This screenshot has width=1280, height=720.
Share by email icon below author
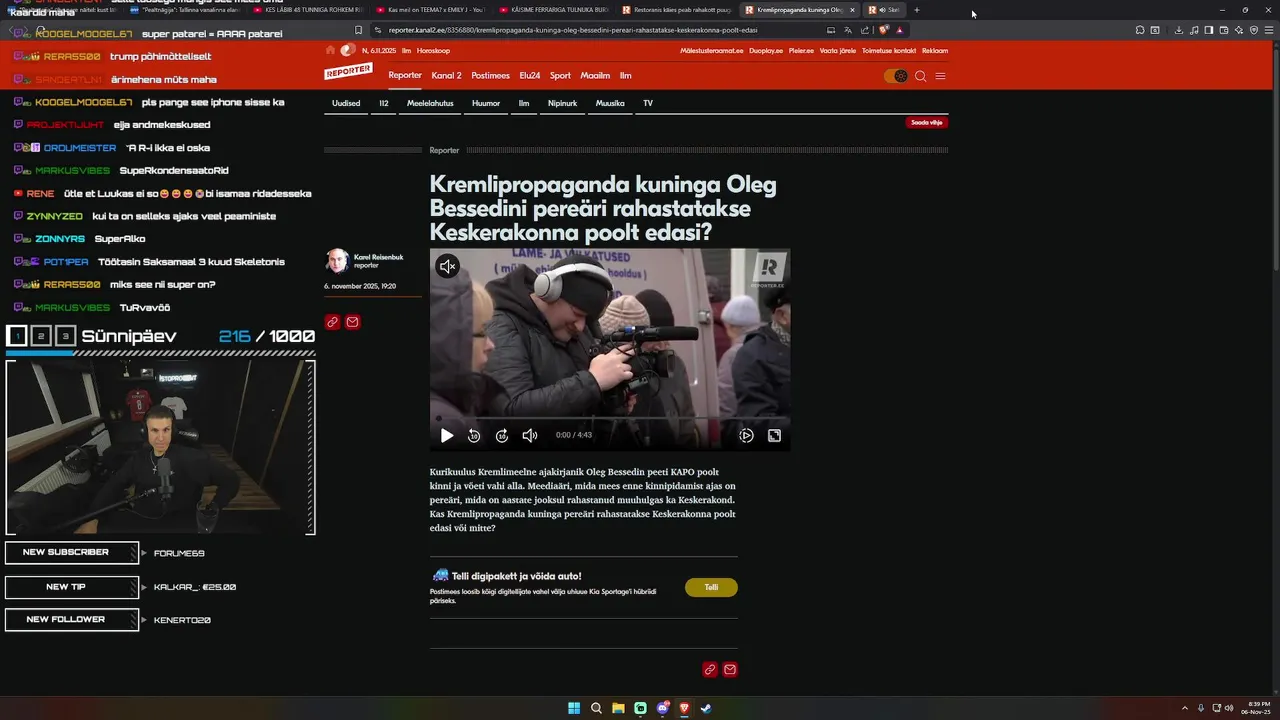tap(352, 322)
